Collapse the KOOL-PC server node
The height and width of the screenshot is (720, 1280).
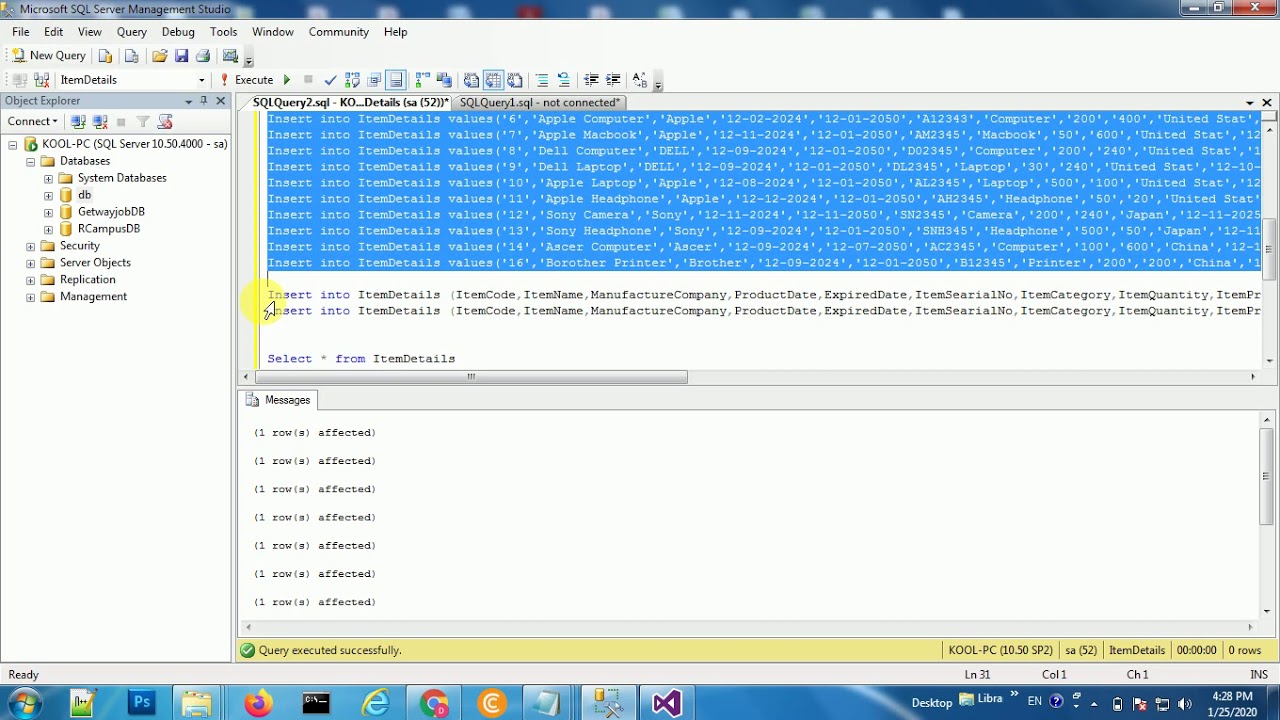[13, 144]
